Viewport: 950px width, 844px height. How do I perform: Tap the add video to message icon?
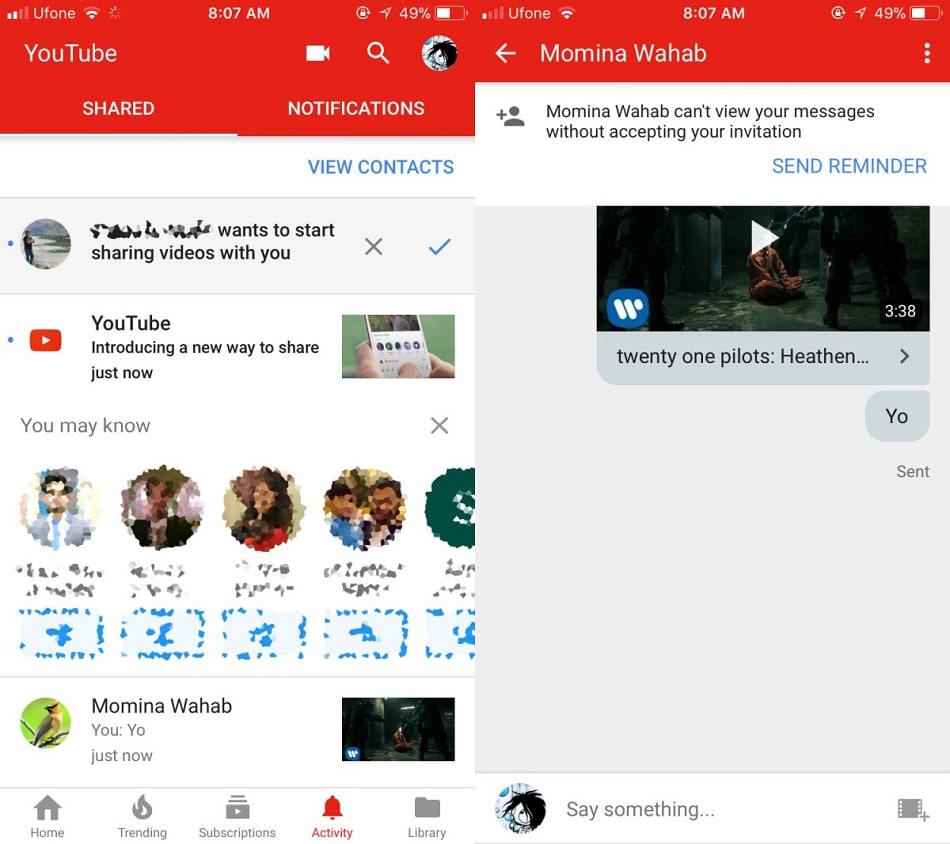point(912,809)
